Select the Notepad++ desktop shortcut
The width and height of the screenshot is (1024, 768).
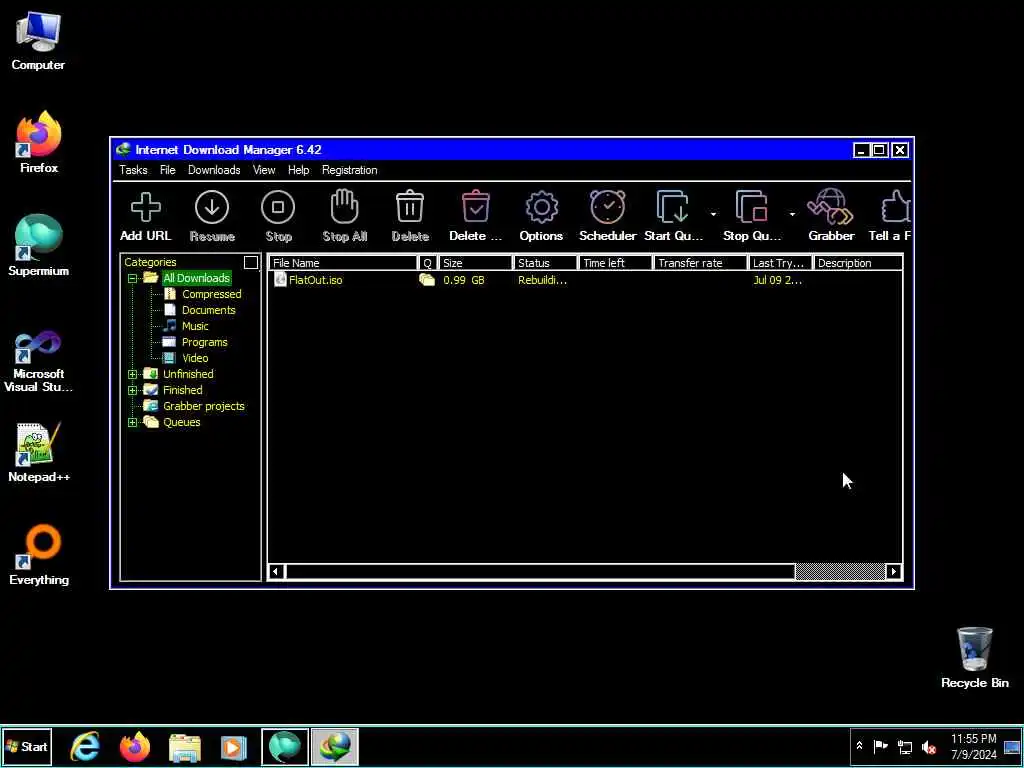[x=39, y=452]
